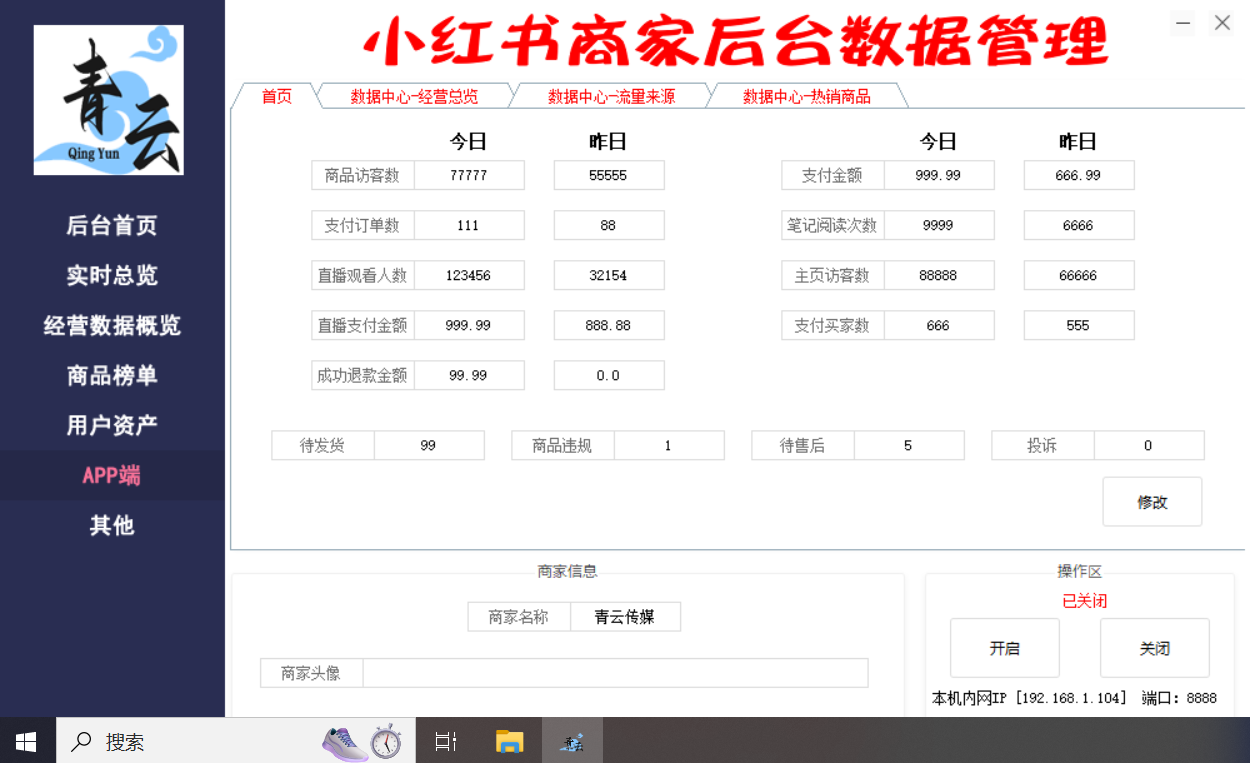Image resolution: width=1250 pixels, height=763 pixels.
Task: Edit yesterday's 主页访客数 field 66666
Action: [1079, 275]
